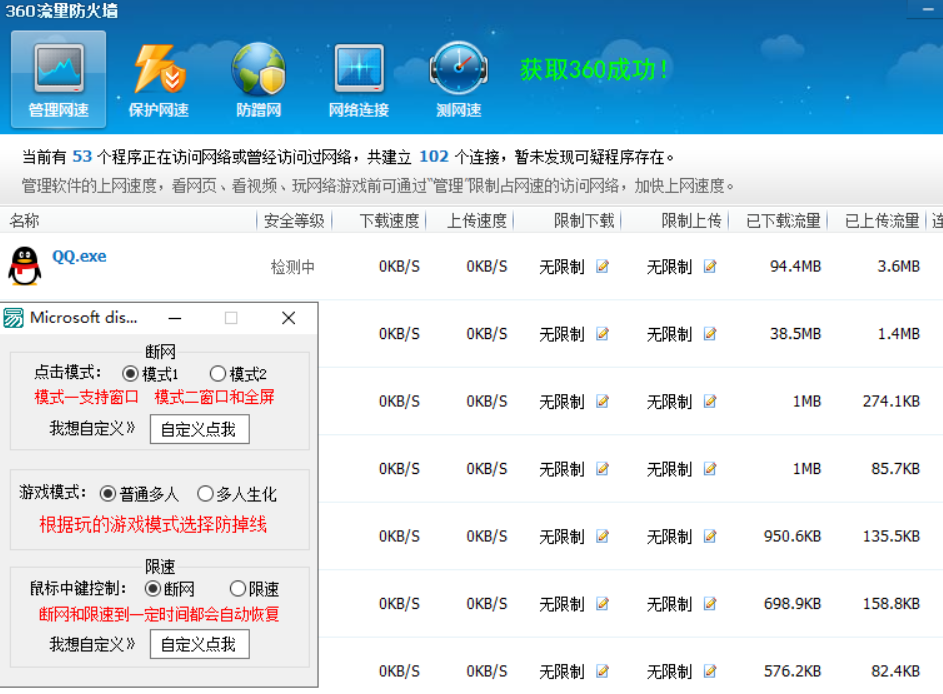Edit upload limit in the 698.9KB row

710,603
